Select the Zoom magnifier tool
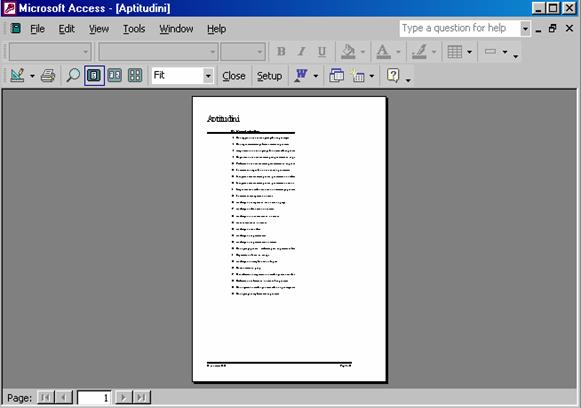Screen dimensions: 581x408 [x=73, y=76]
